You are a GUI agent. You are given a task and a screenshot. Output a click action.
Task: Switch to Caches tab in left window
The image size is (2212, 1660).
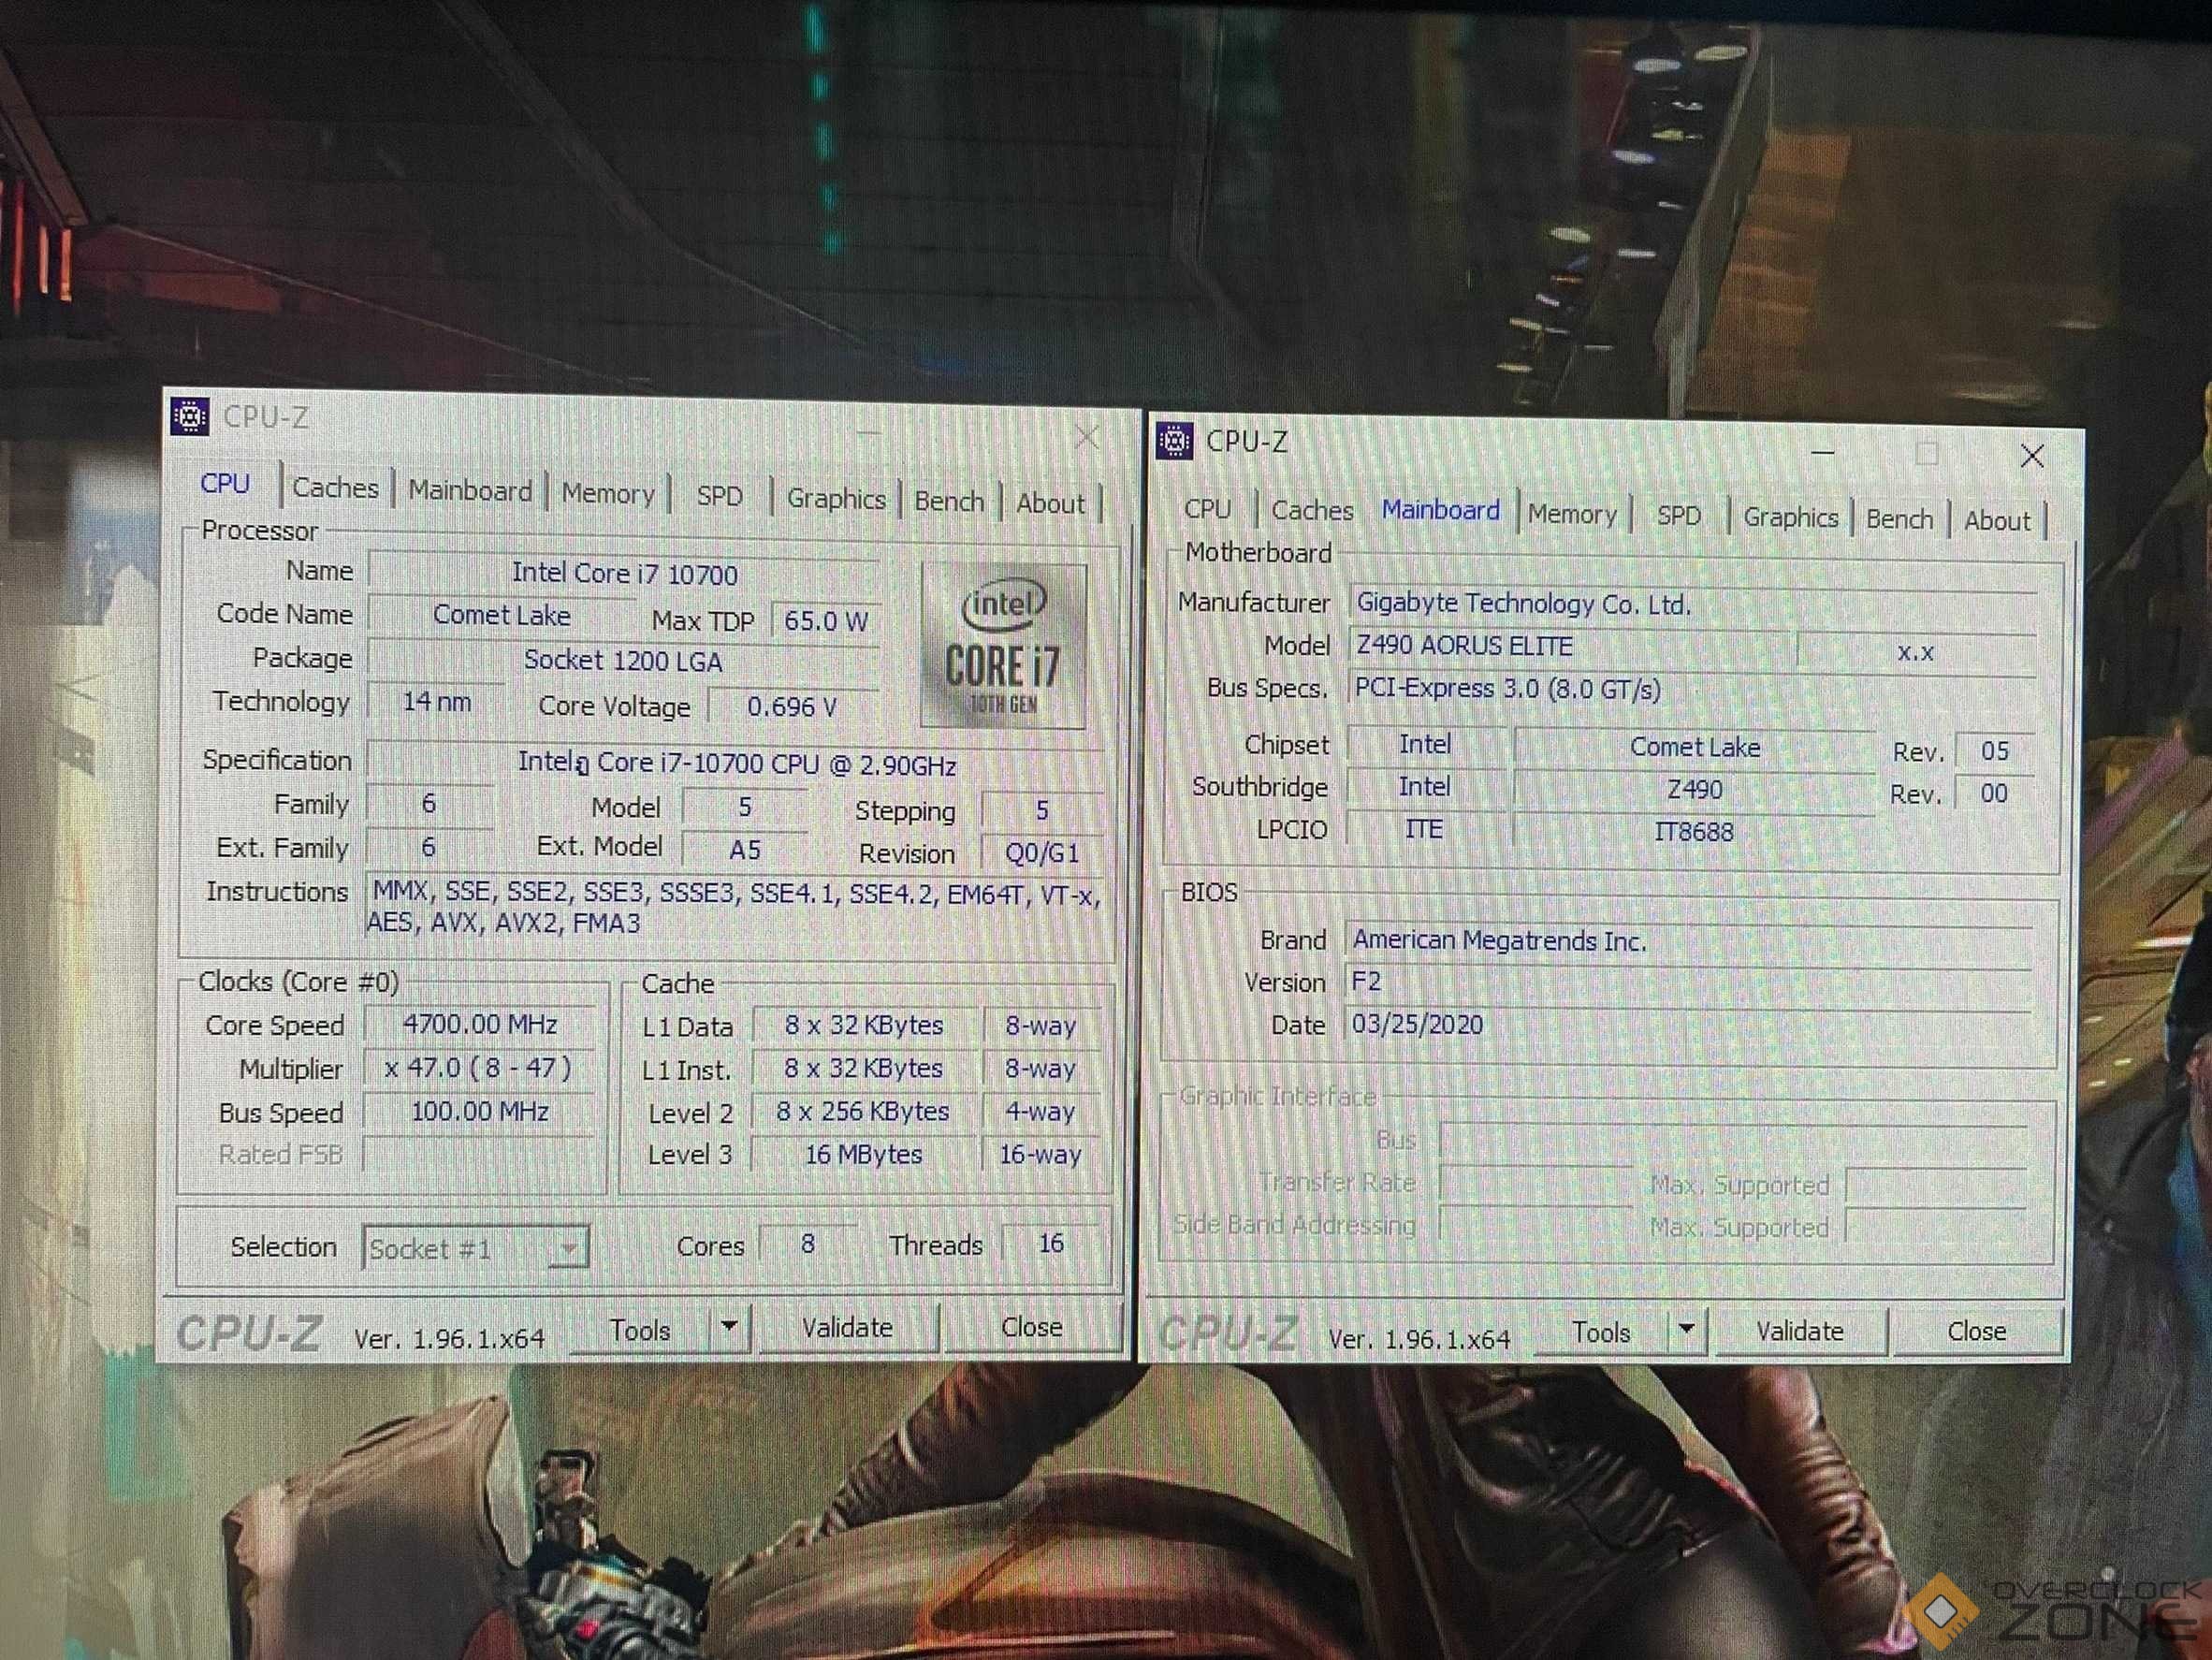(335, 488)
